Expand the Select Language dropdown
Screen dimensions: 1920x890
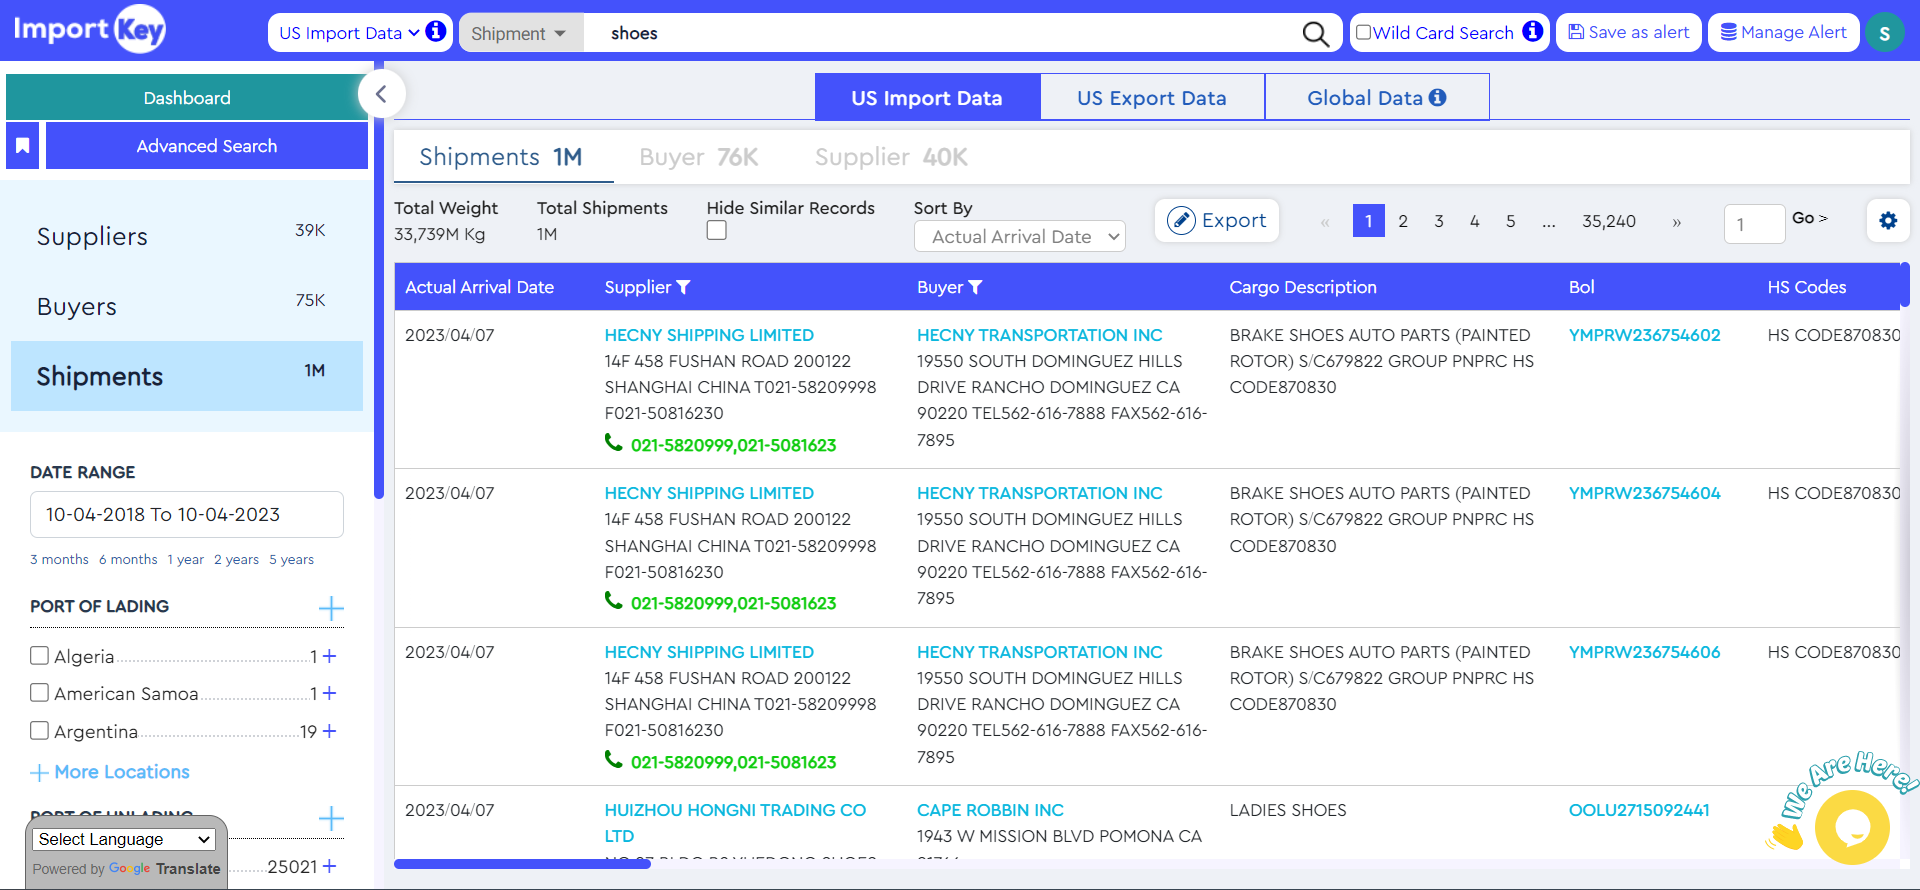pos(125,839)
